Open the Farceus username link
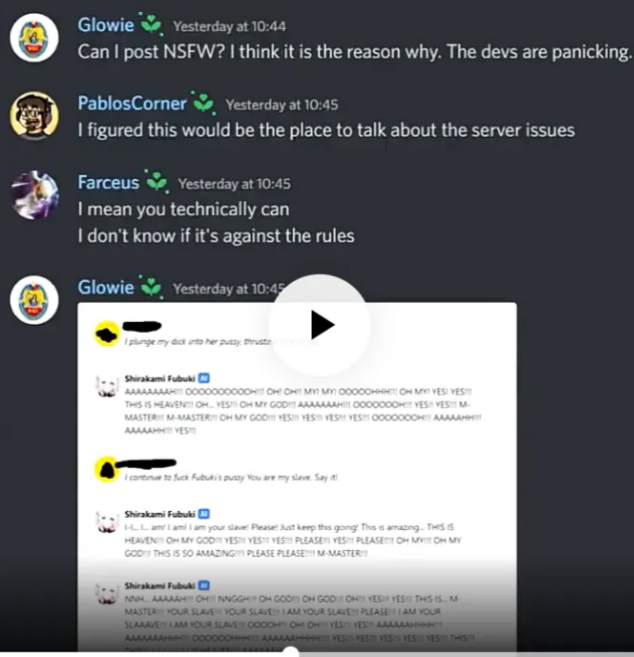Viewport: 634px width, 657px height. click(108, 183)
